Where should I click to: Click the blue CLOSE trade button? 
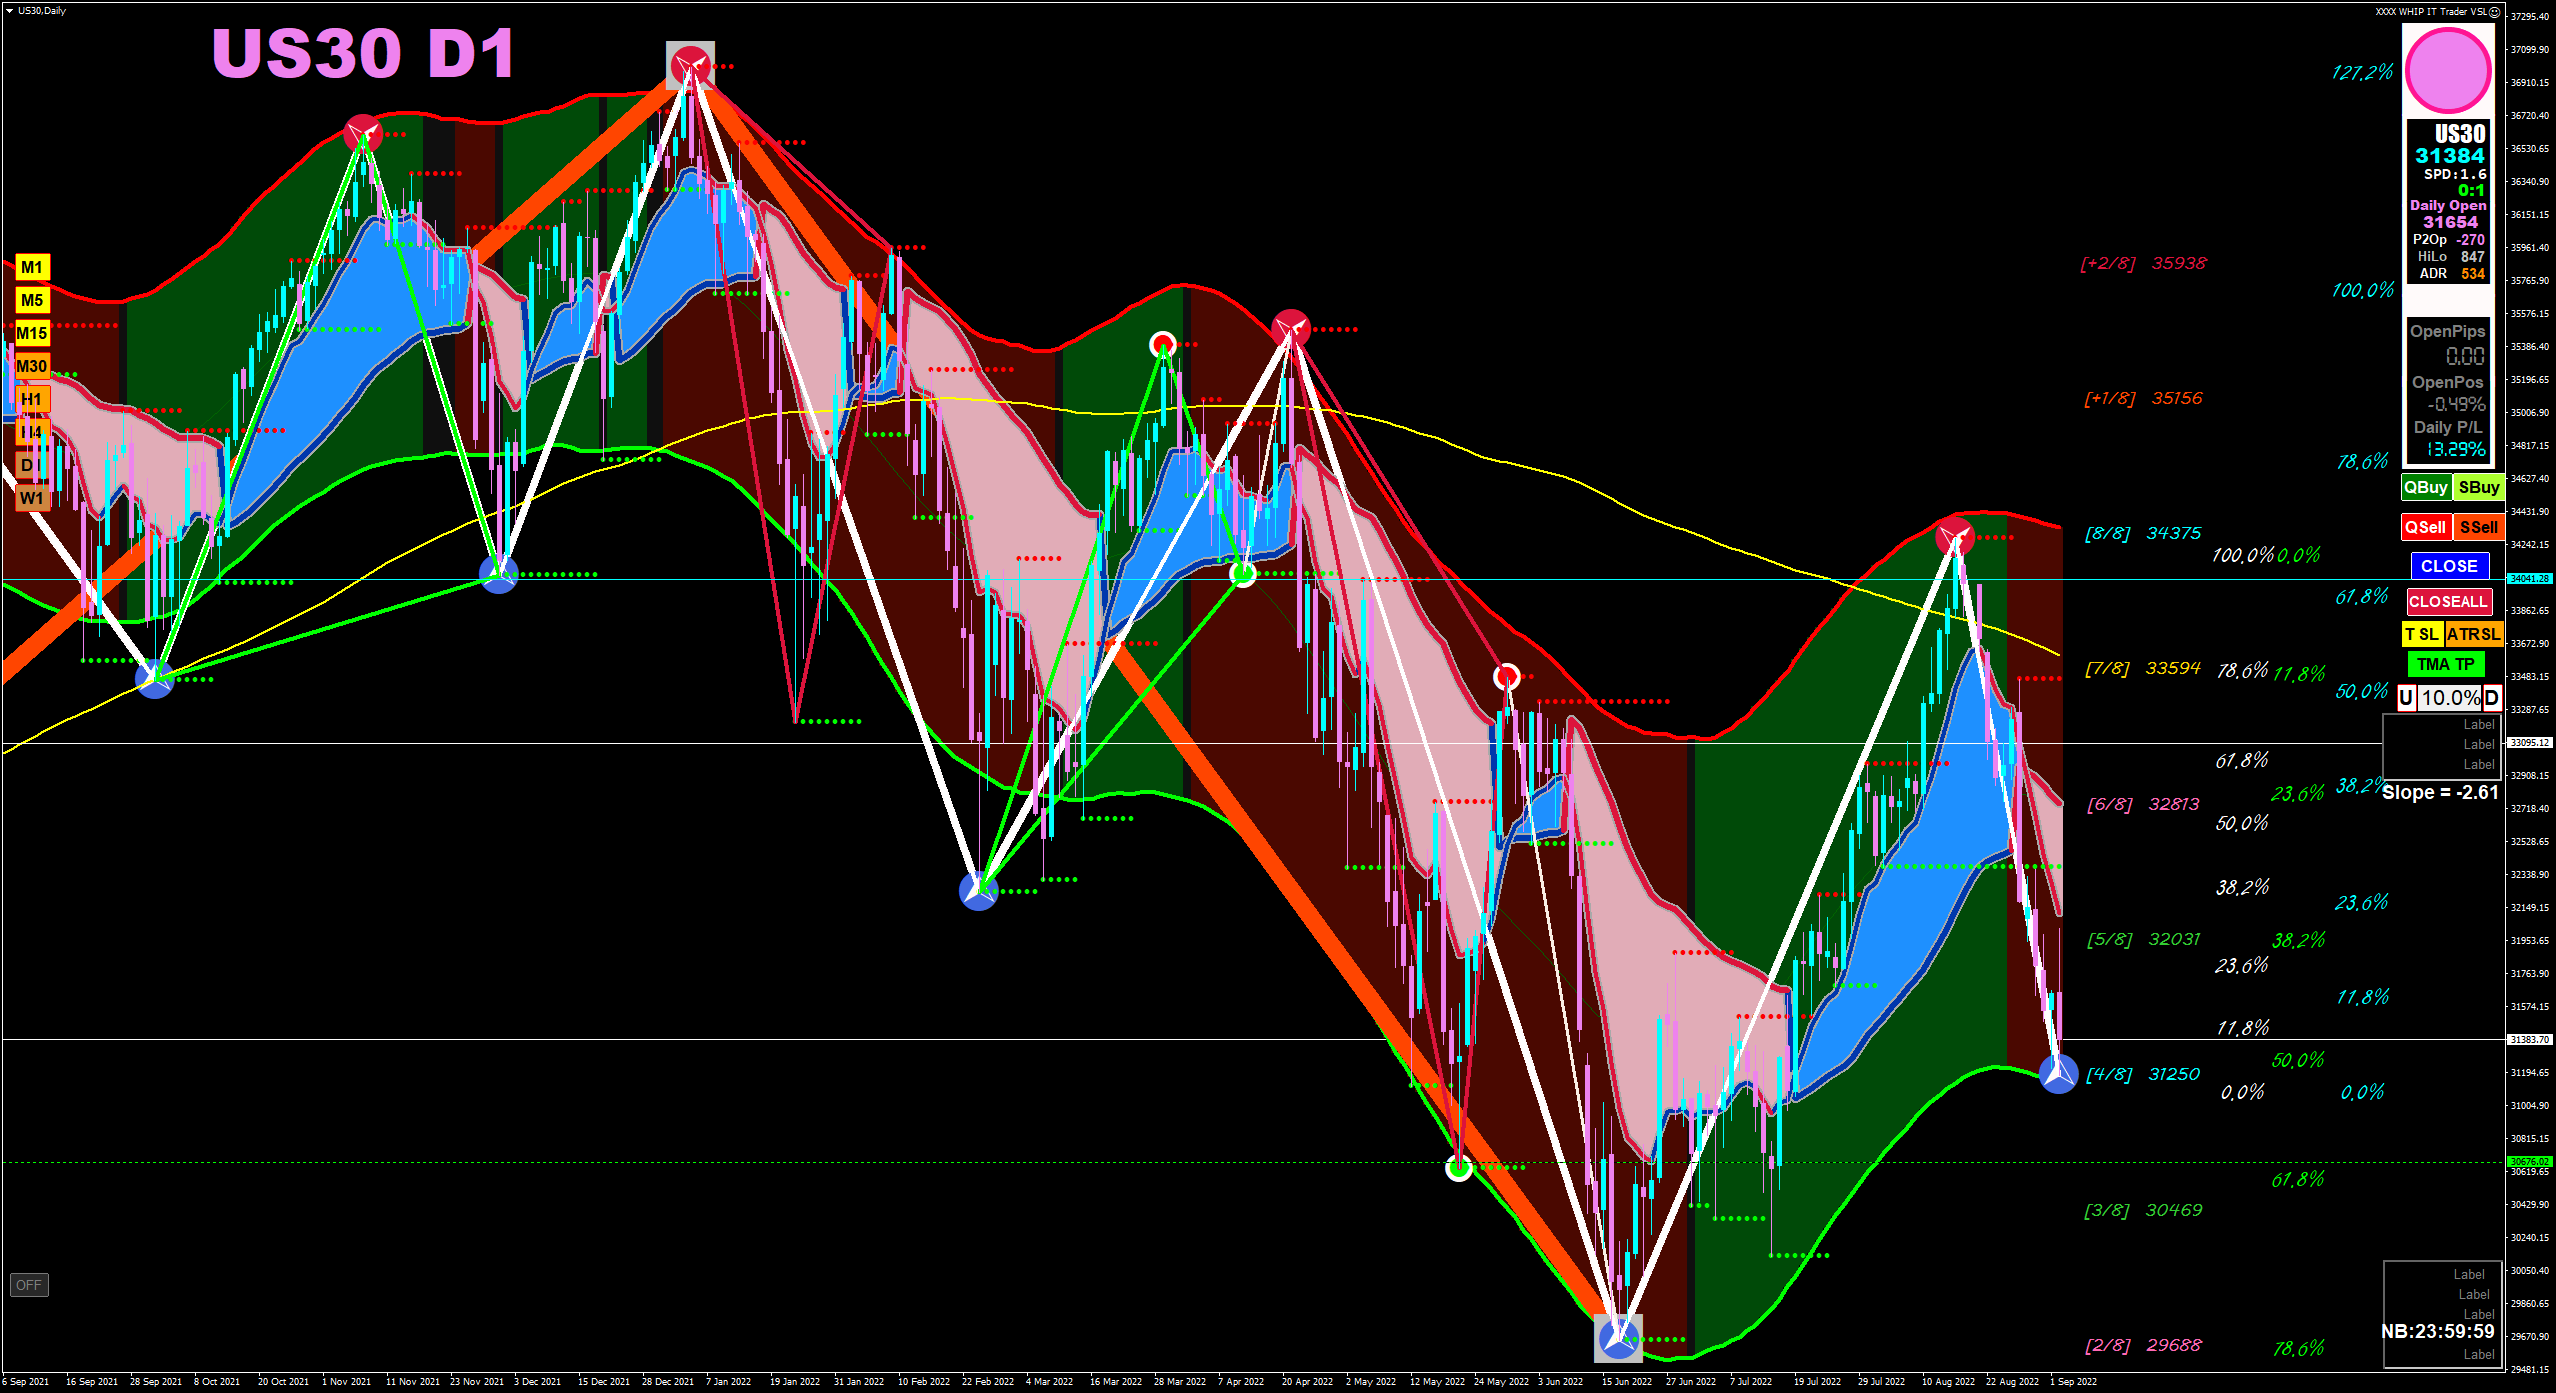pos(2448,566)
